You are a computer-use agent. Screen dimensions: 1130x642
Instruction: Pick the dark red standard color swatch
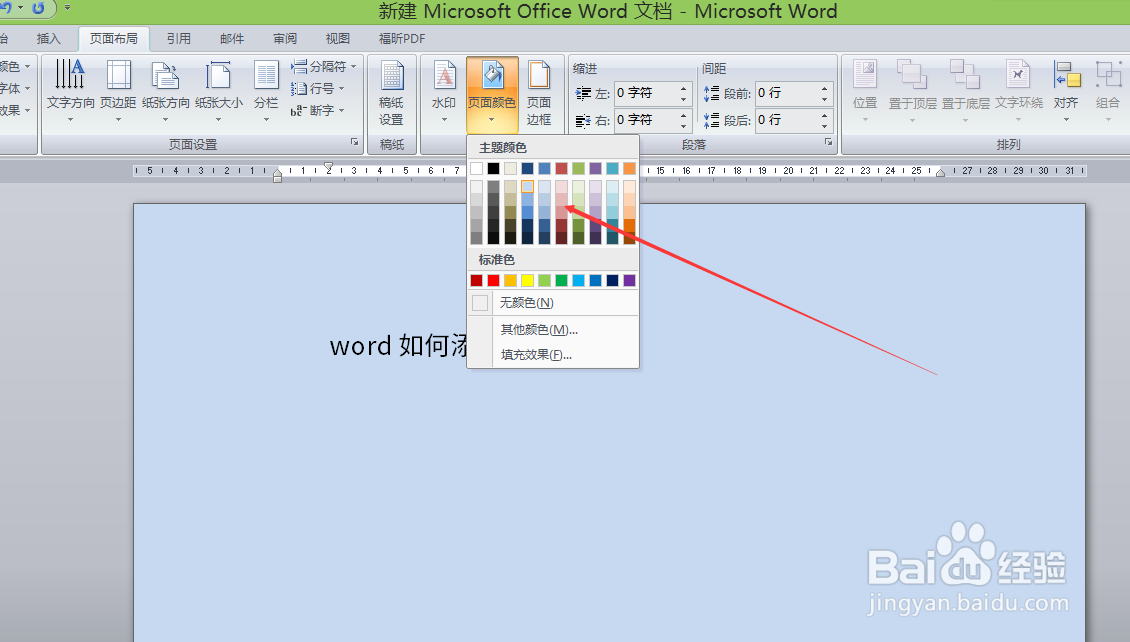476,280
